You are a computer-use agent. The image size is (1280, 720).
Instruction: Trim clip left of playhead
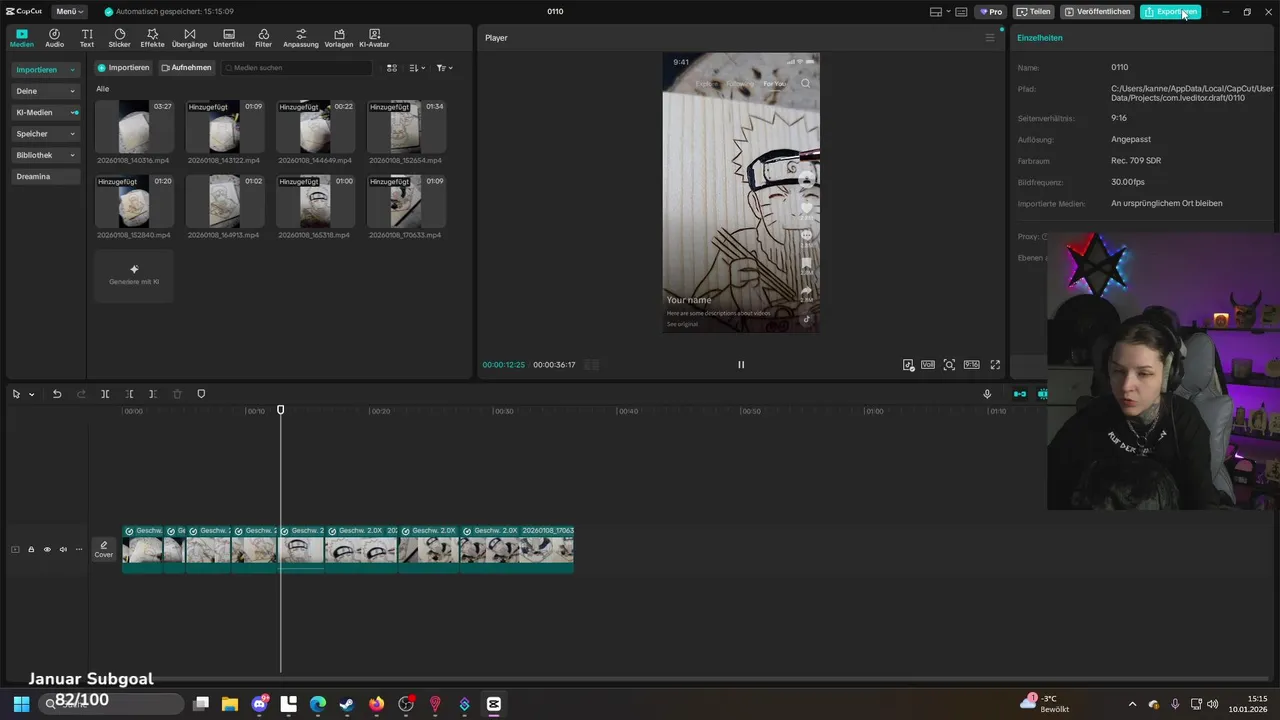click(x=129, y=394)
